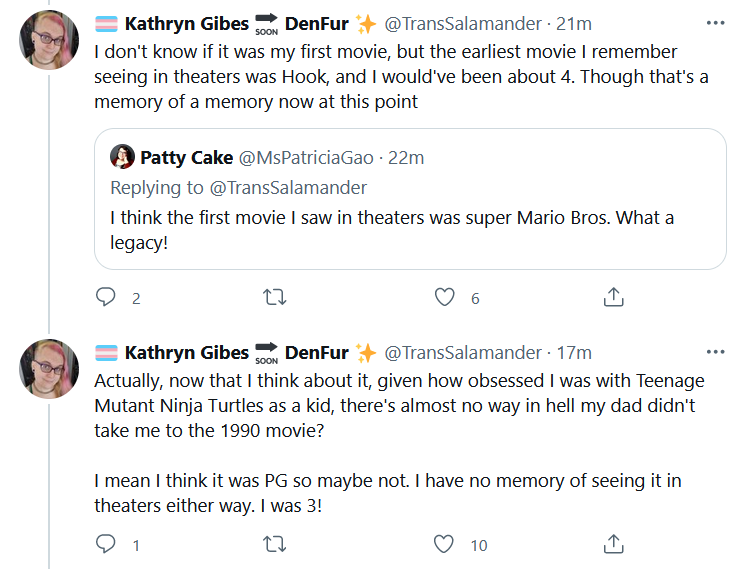Open the @MsPatriciaGao handle in quoted tweet
This screenshot has height=569, width=746.
[306, 157]
